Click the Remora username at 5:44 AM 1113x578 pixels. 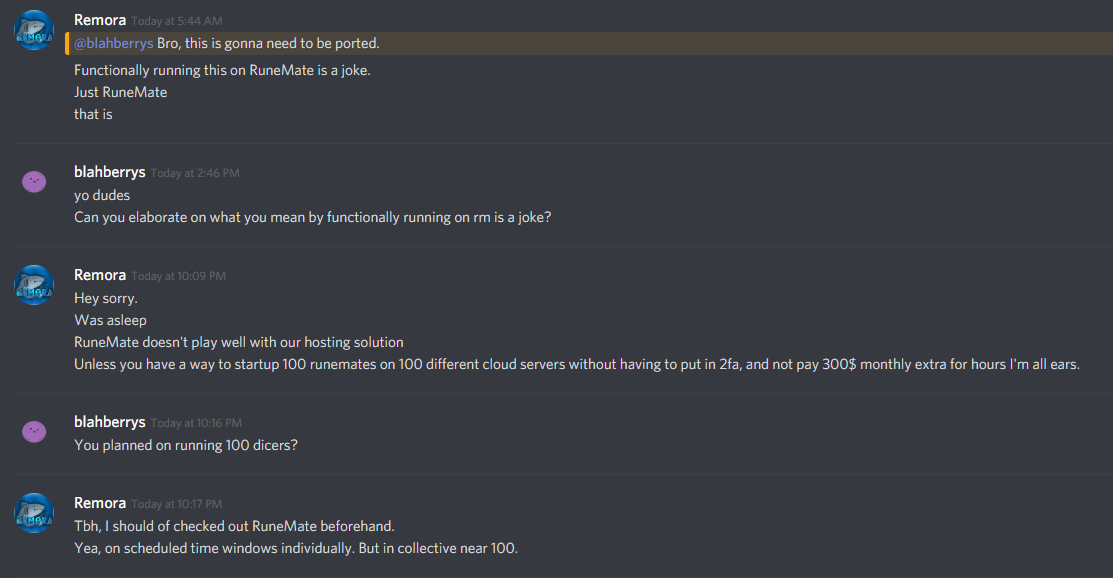(x=100, y=20)
